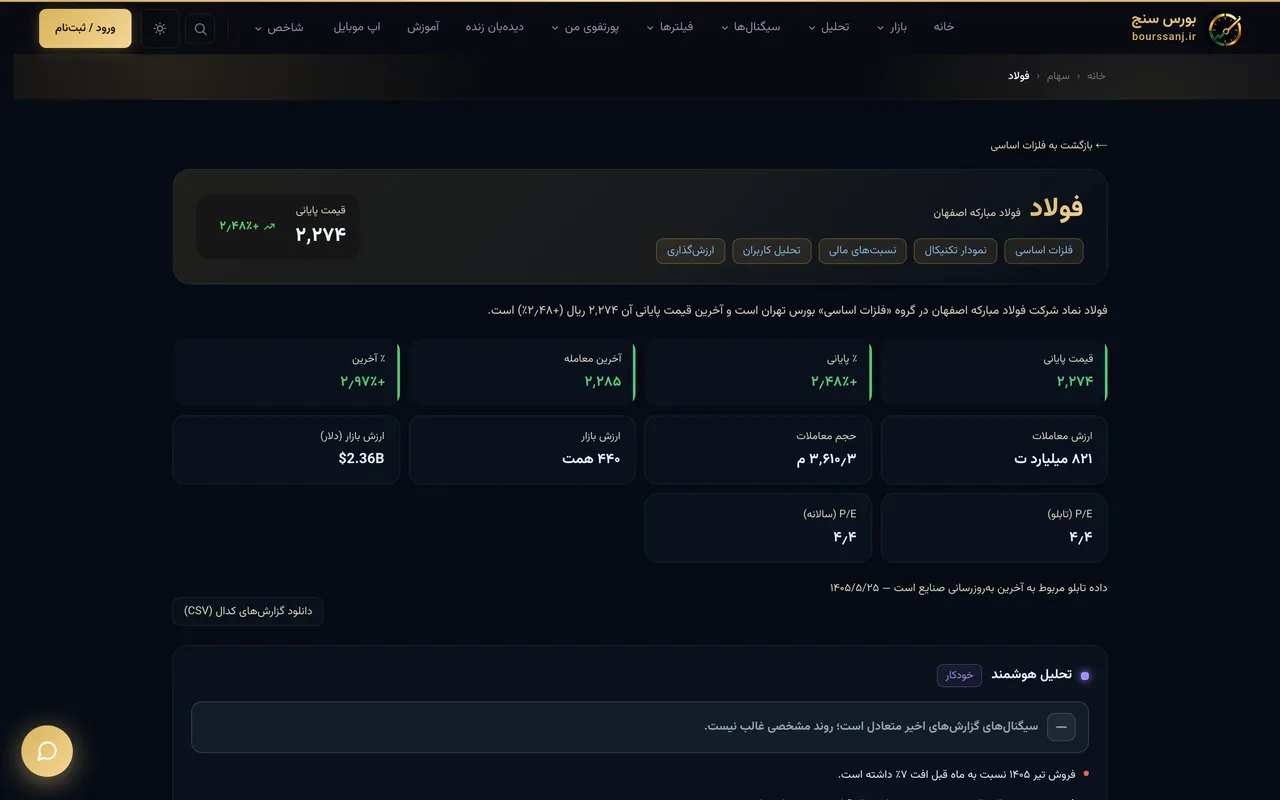
Task: Open the نسبت‌های مالی chip
Action: pyautogui.click(x=862, y=251)
